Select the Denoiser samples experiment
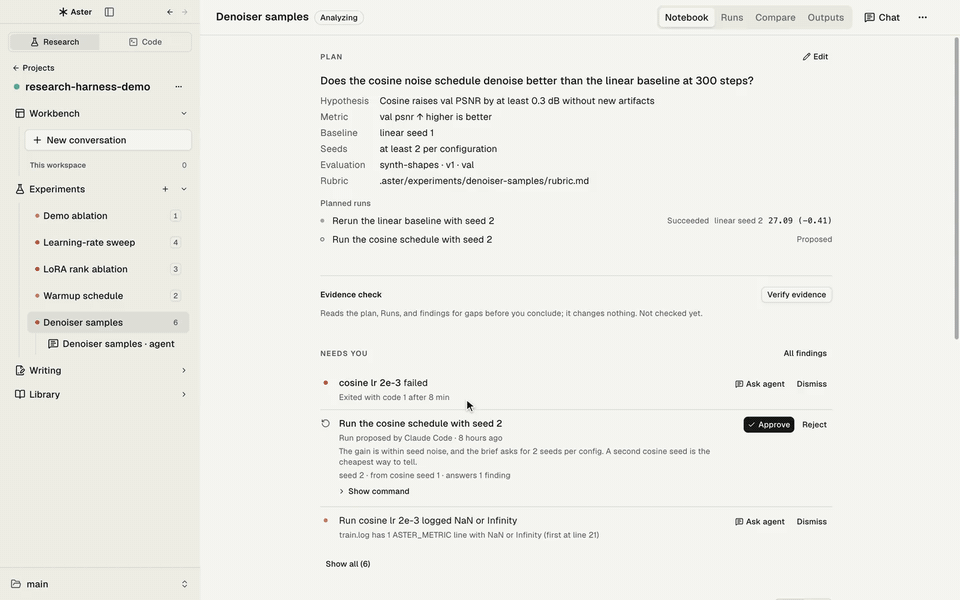960x600 pixels. [108, 322]
